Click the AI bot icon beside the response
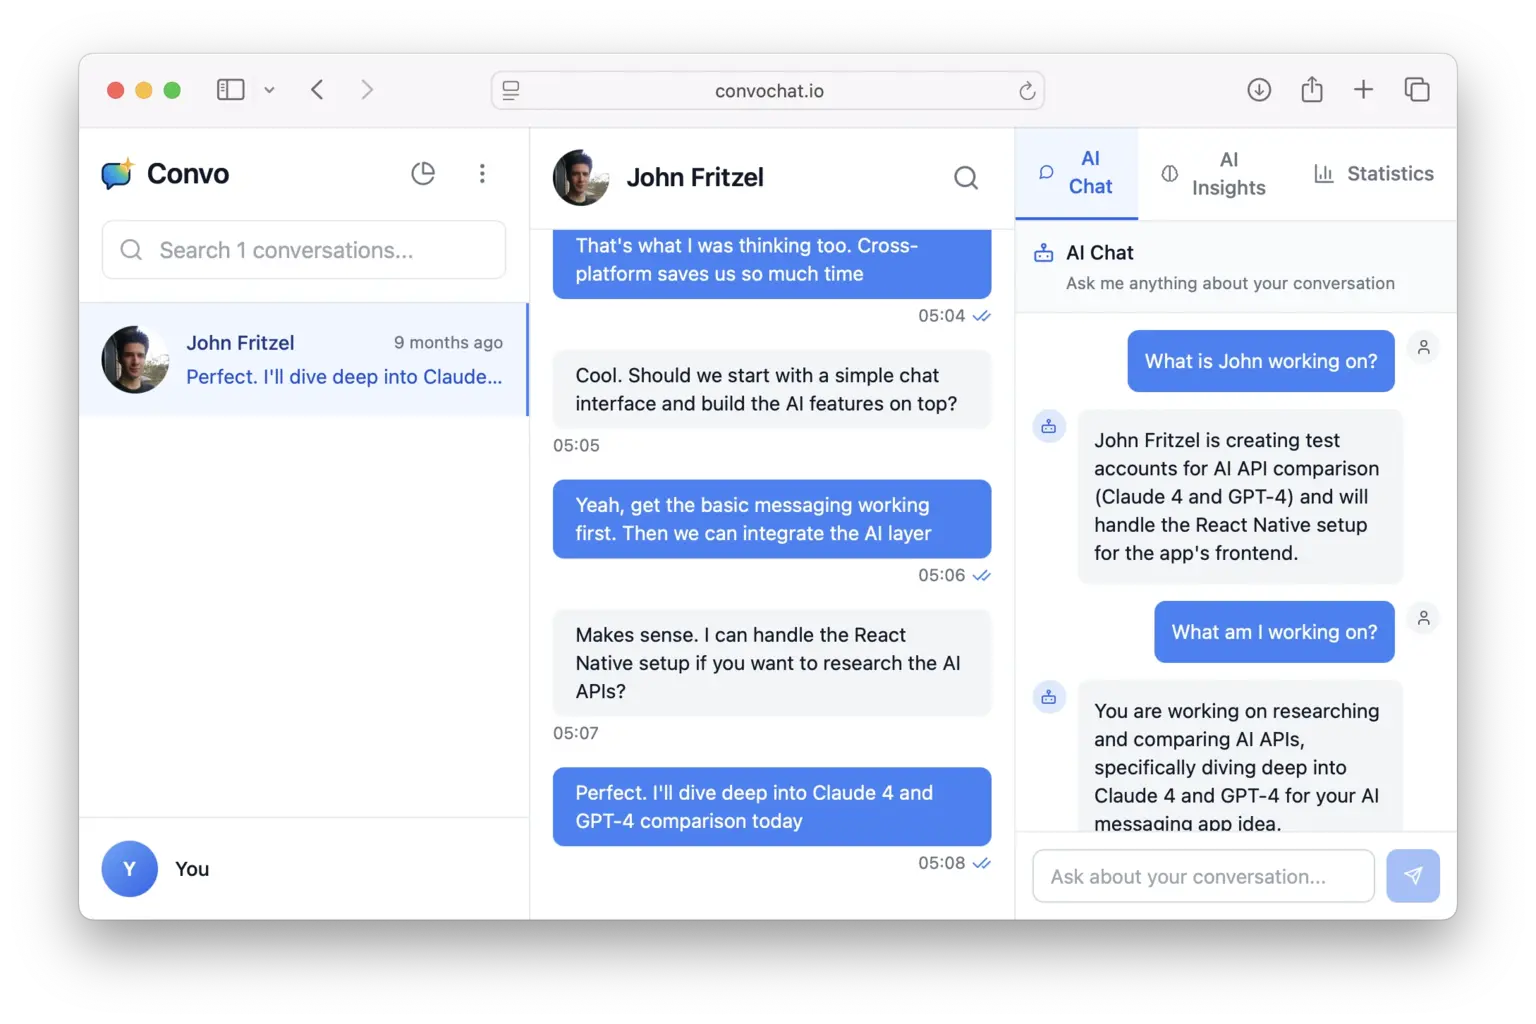Viewport: 1536px width, 1024px height. tap(1048, 425)
